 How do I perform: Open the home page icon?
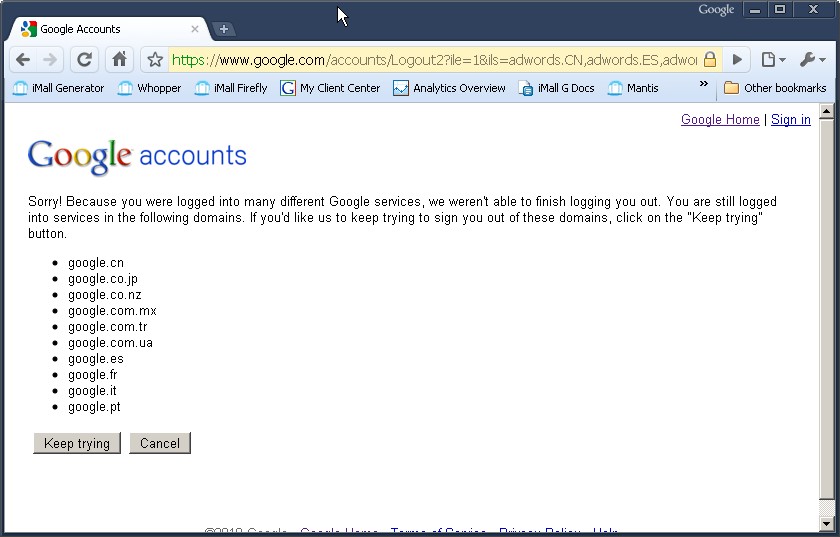pyautogui.click(x=119, y=59)
